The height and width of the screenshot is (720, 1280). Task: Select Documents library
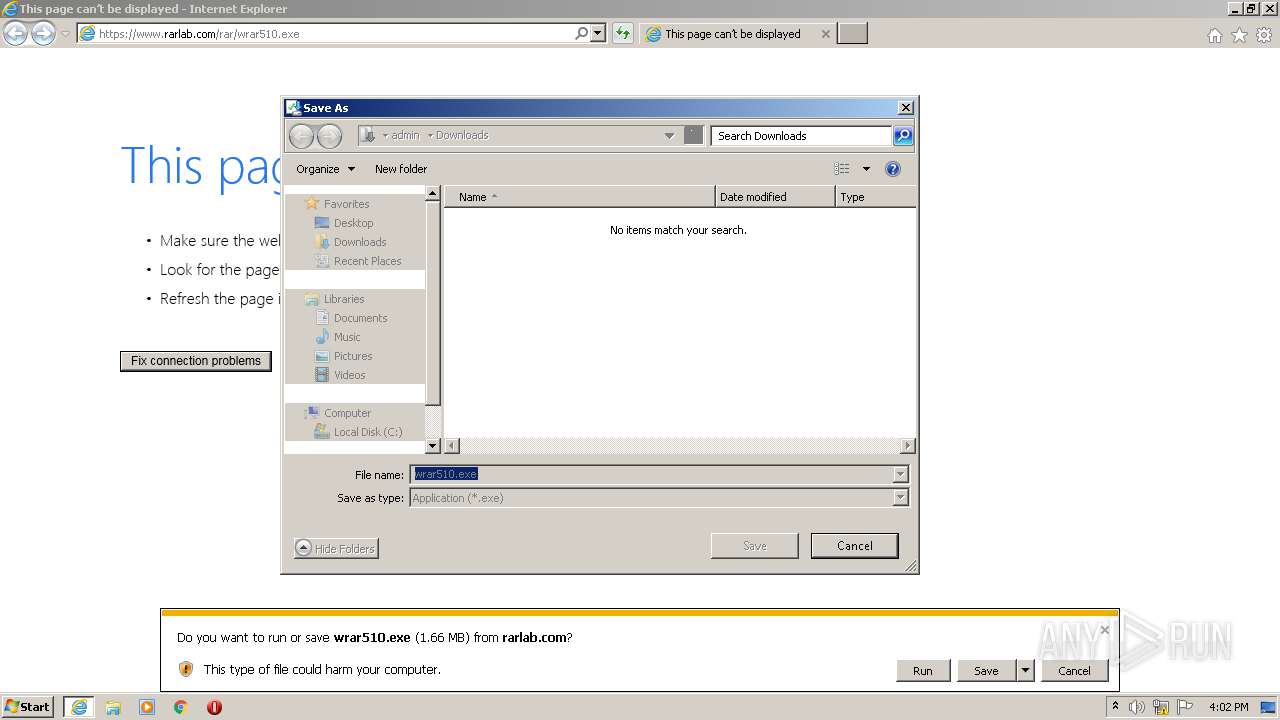pyautogui.click(x=360, y=318)
